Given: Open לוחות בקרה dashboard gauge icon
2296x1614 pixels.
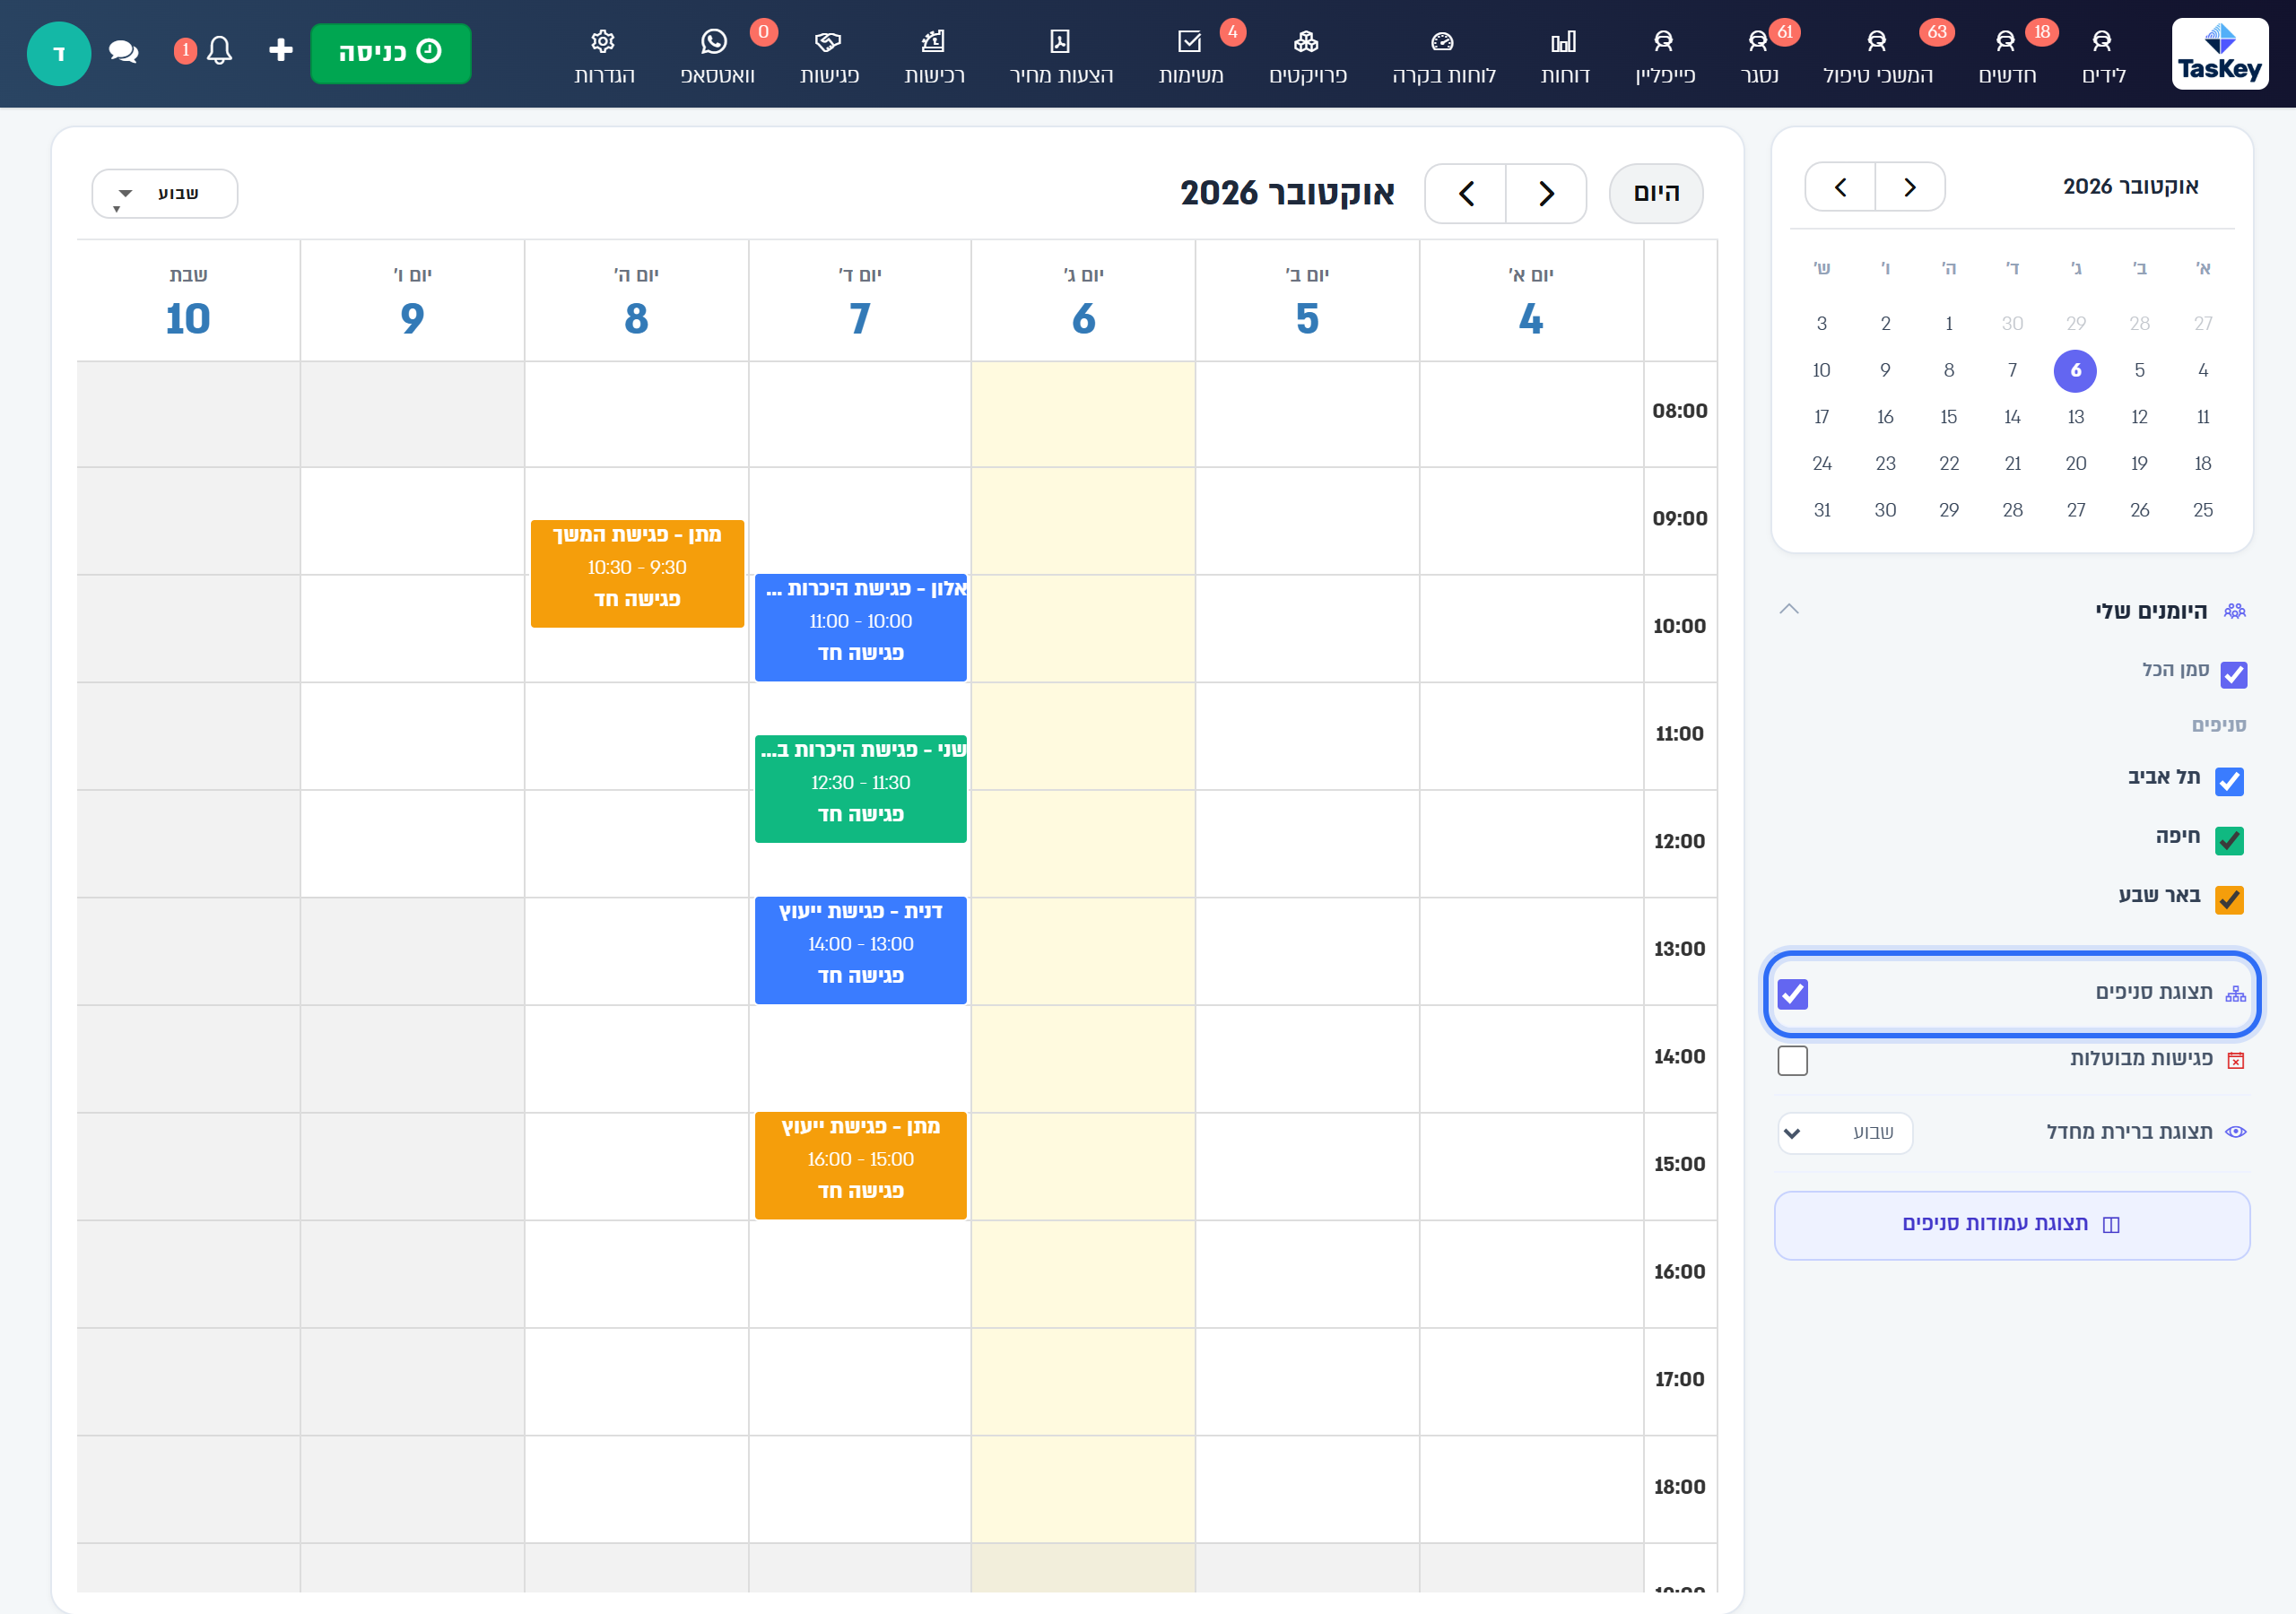Looking at the screenshot, I should click(x=1442, y=42).
